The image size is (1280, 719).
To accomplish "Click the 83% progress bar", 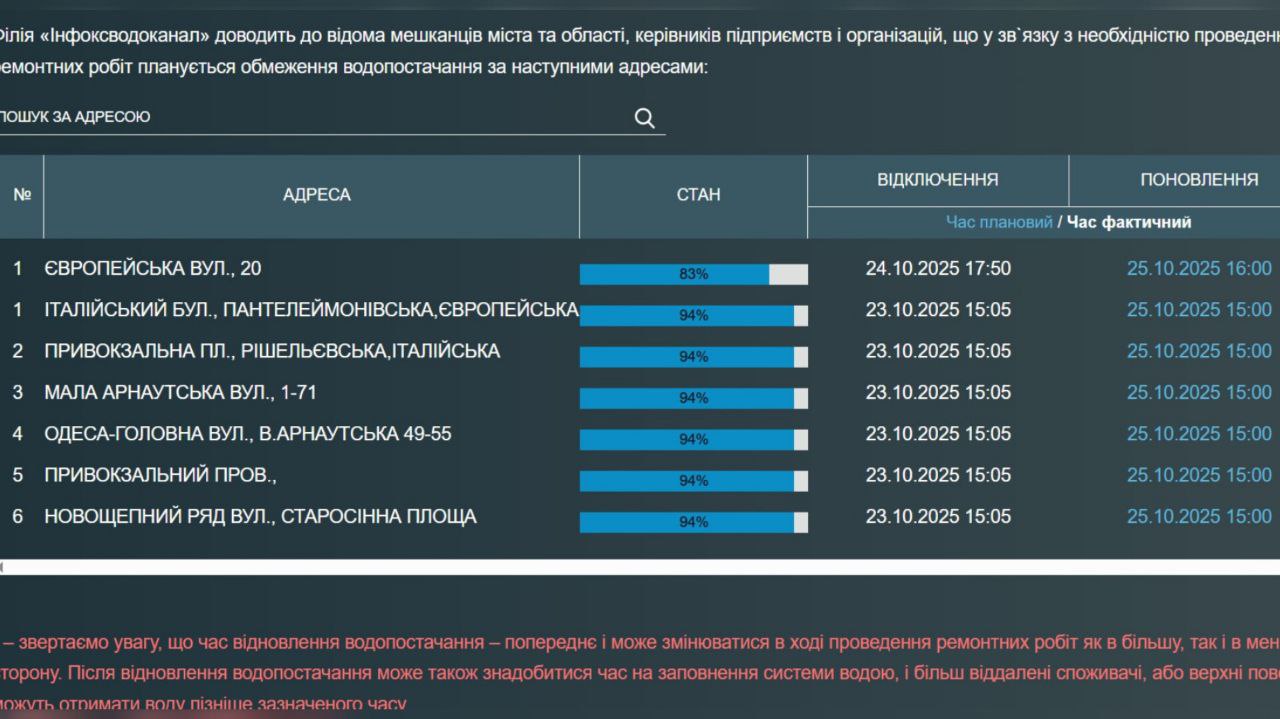I will (x=694, y=272).
